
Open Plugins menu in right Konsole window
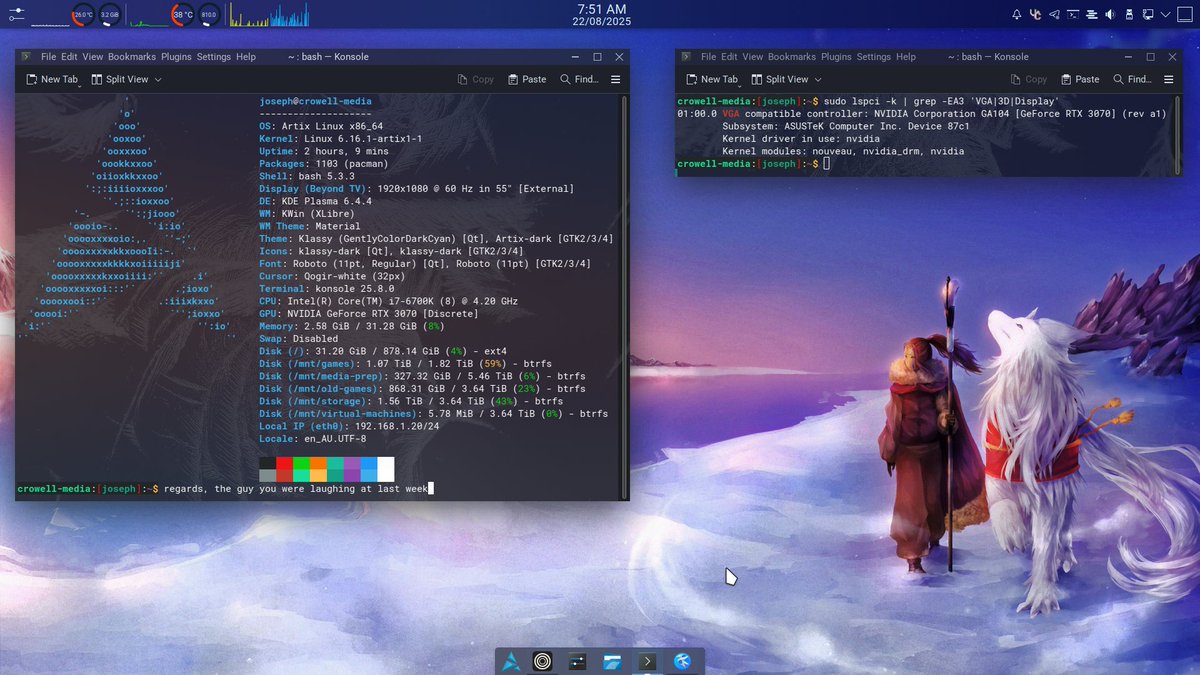pos(836,57)
